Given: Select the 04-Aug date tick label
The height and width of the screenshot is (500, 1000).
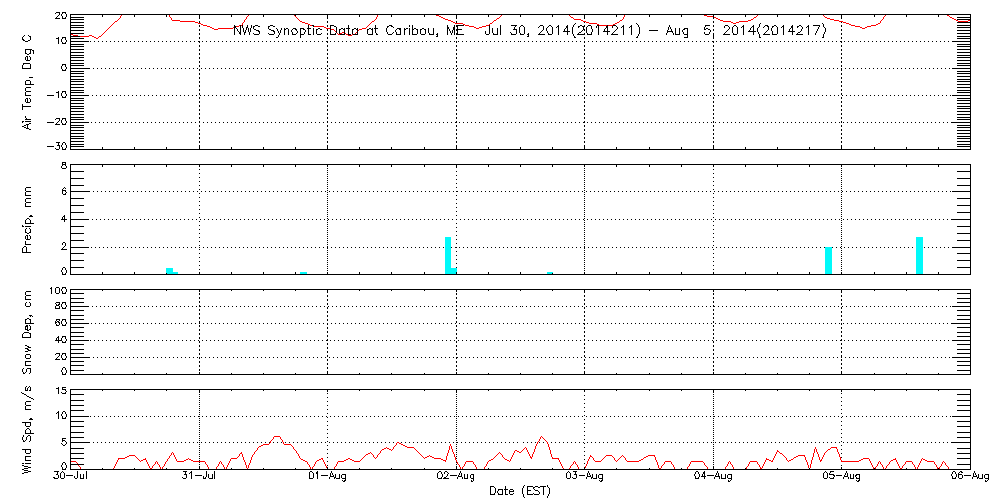Looking at the screenshot, I should 714,477.
